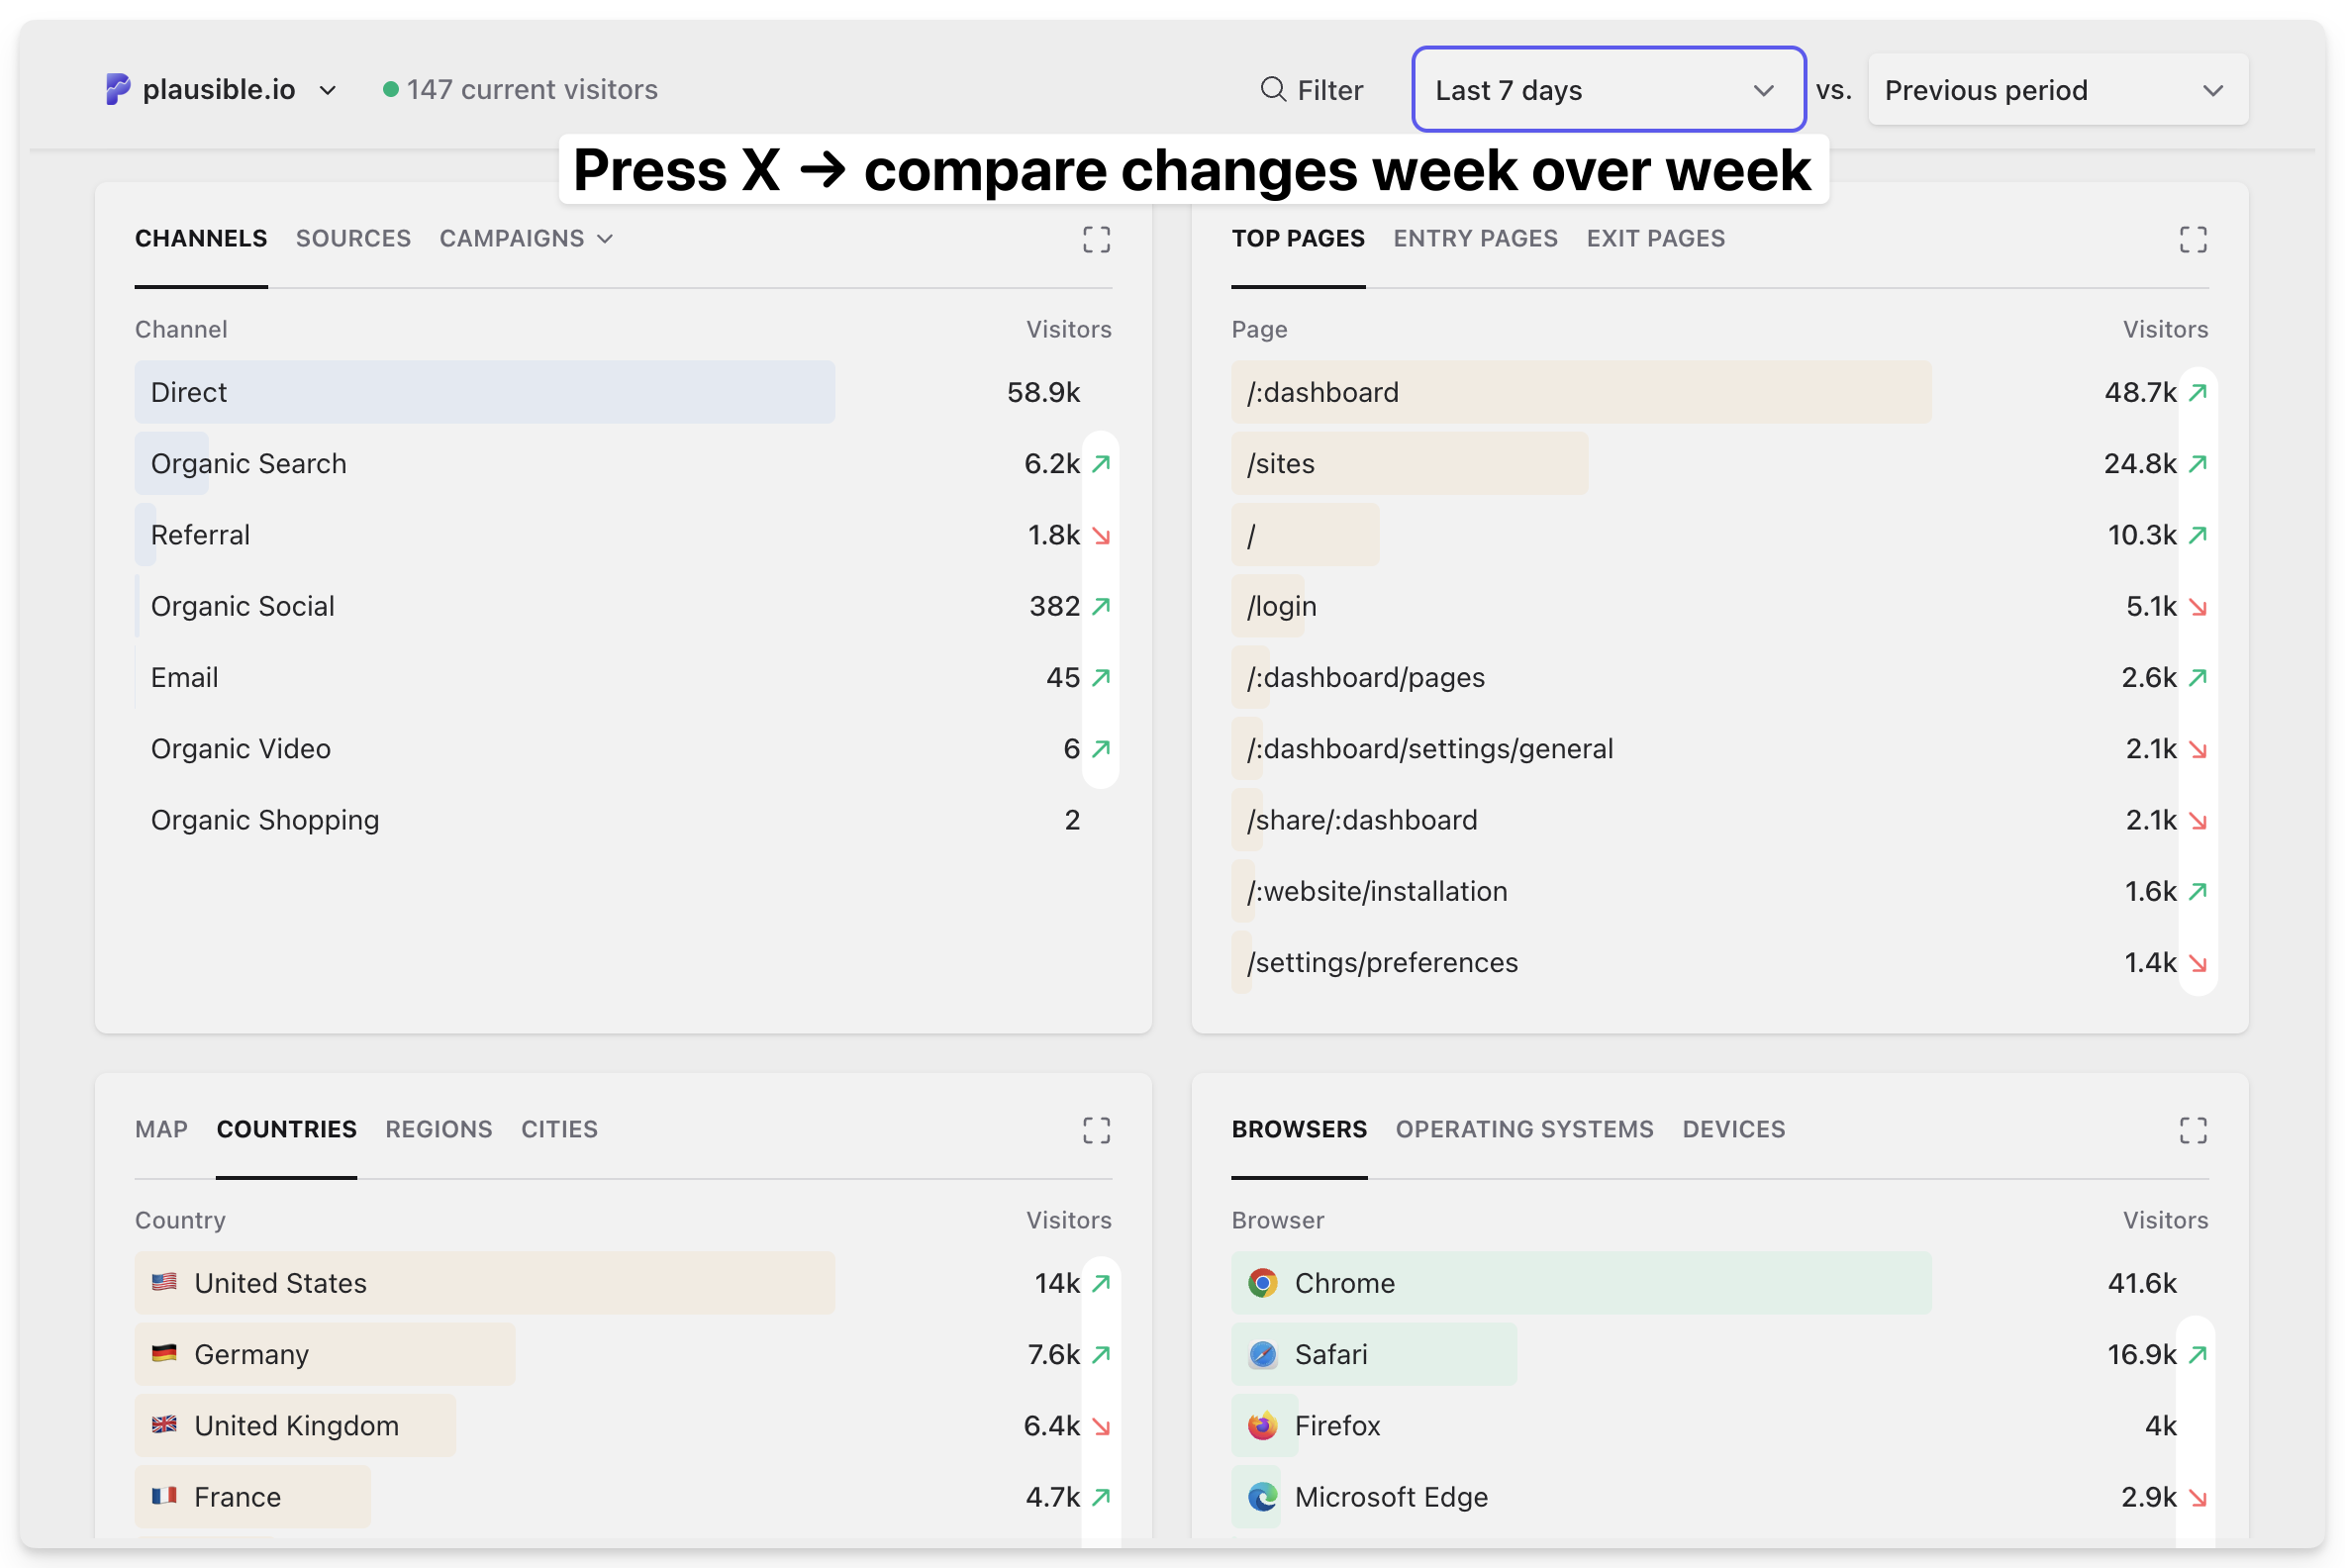
Task: Switch to the Map tab
Action: pyautogui.click(x=161, y=1129)
